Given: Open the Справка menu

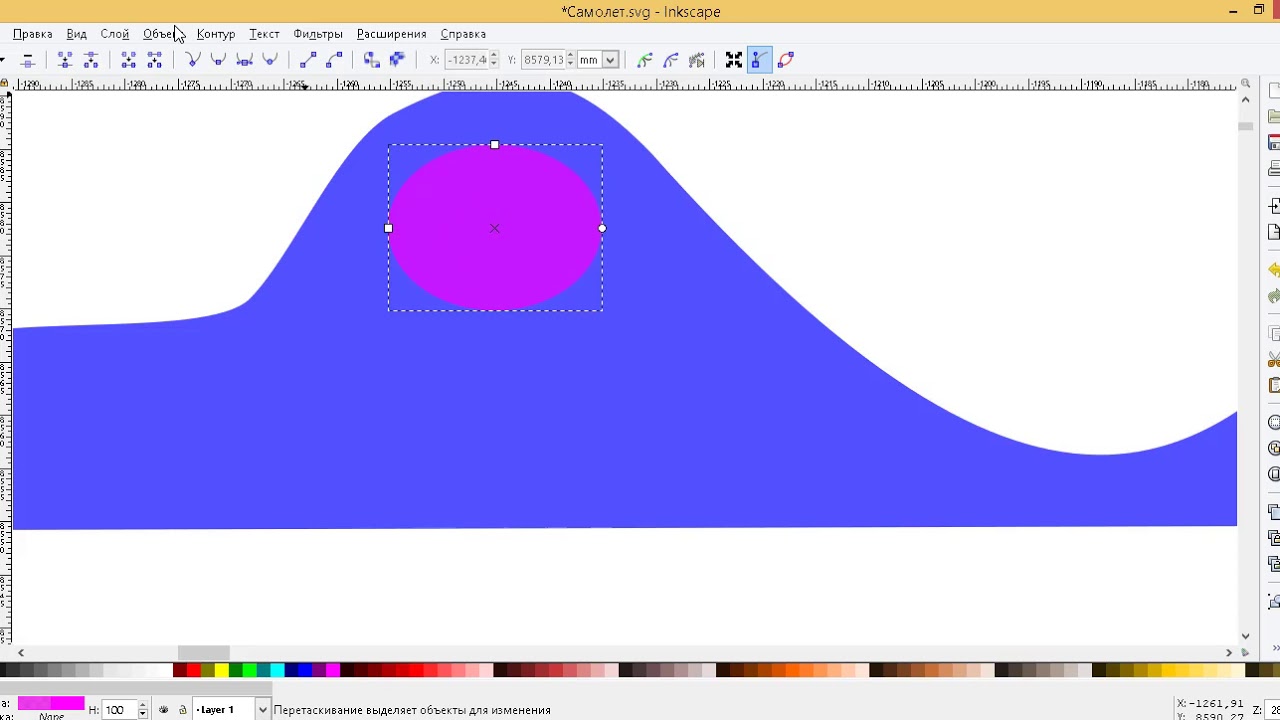Looking at the screenshot, I should pyautogui.click(x=463, y=34).
